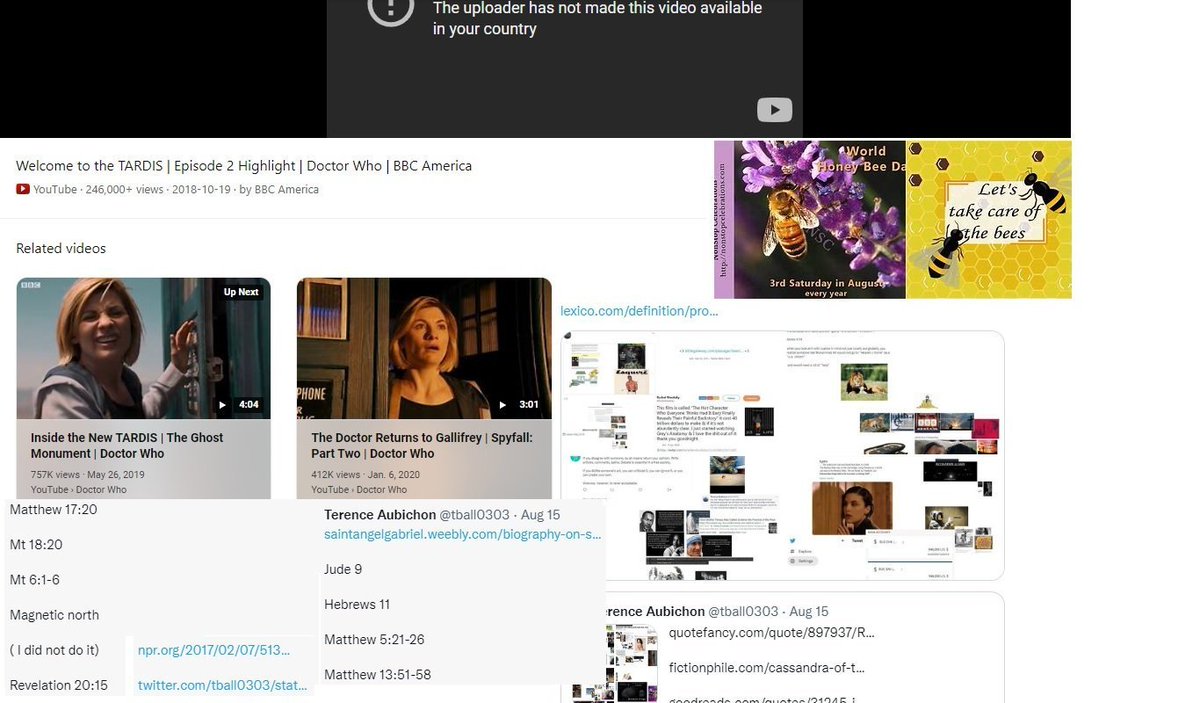Open the fictionphile.com cassandra link
This screenshot has height=703, width=1200.
point(767,667)
